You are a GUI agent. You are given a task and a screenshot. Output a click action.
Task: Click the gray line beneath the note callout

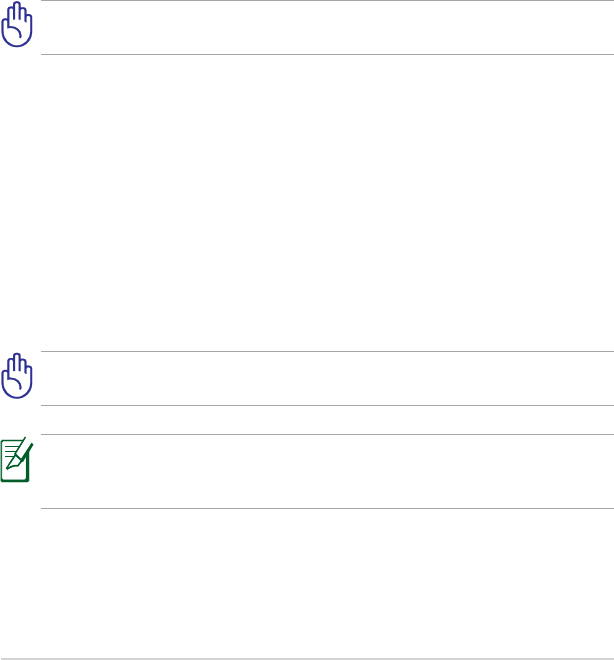(x=327, y=508)
